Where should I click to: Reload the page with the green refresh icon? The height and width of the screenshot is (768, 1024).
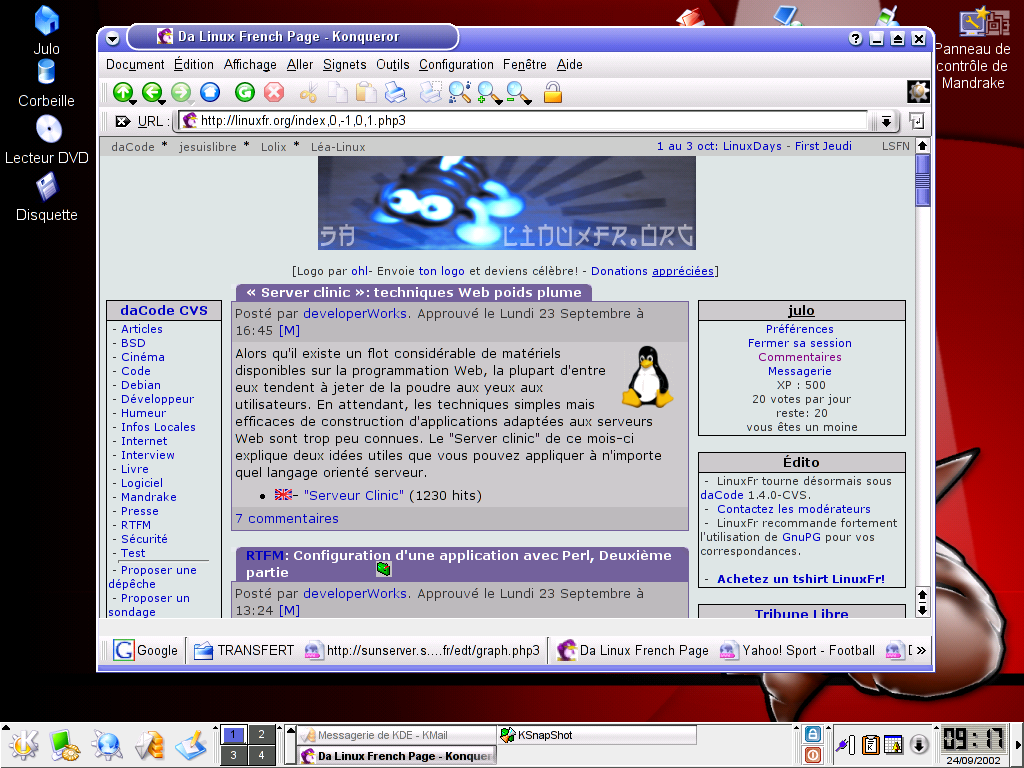[x=245, y=92]
